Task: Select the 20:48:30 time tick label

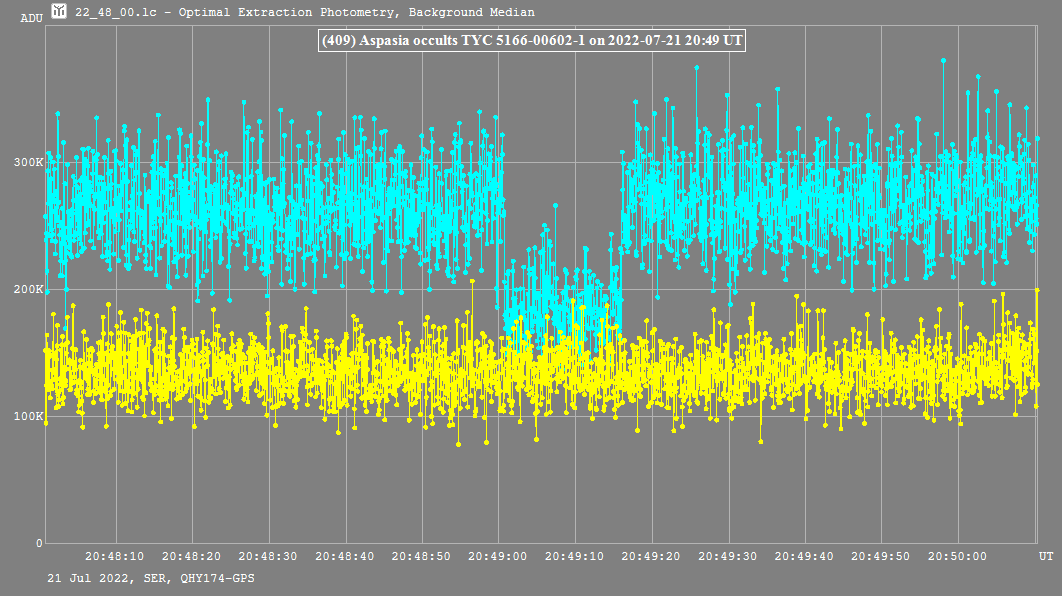Action: click(268, 556)
